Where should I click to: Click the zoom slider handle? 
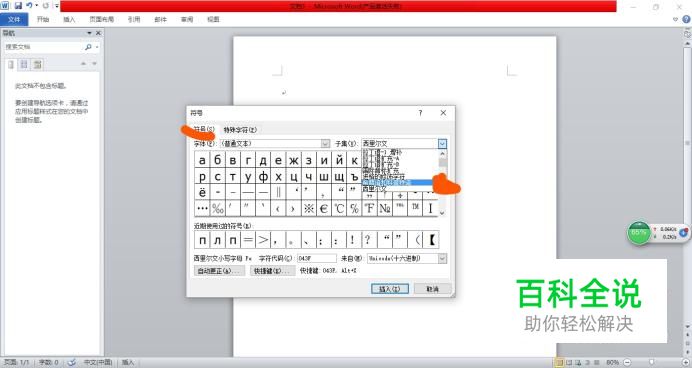click(x=651, y=362)
